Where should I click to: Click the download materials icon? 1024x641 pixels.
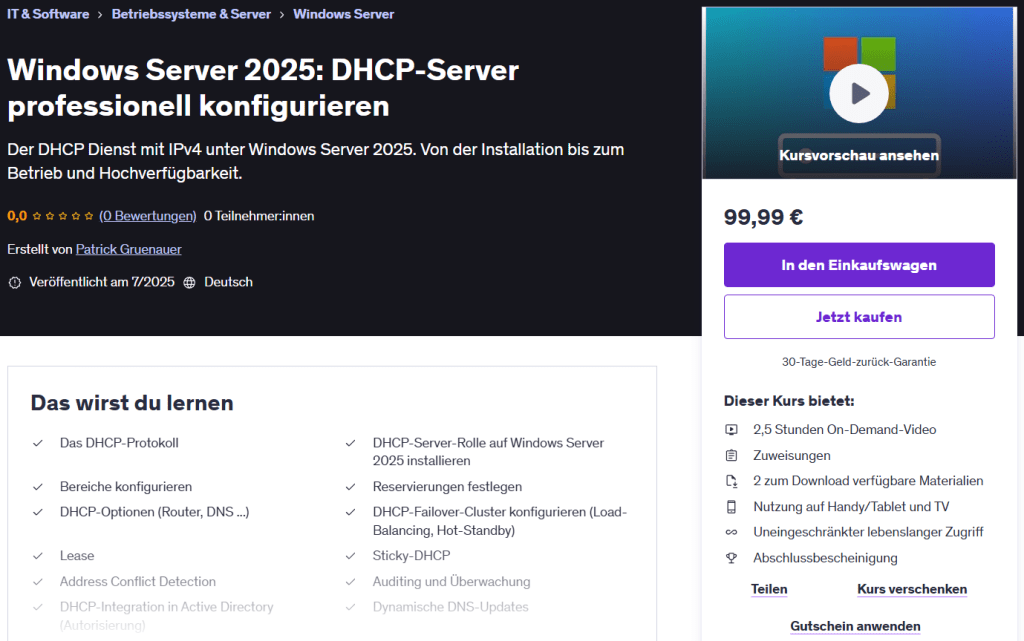pyautogui.click(x=731, y=481)
